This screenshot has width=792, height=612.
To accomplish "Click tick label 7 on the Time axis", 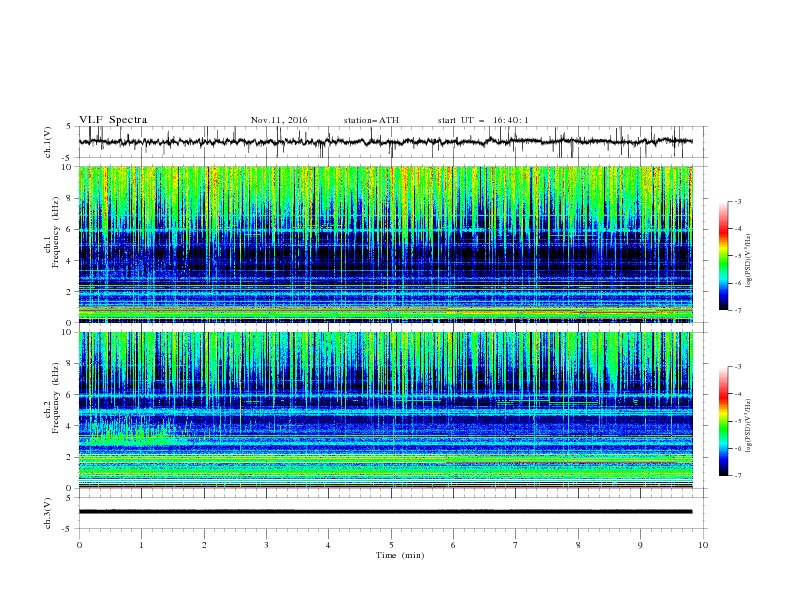I will point(516,545).
